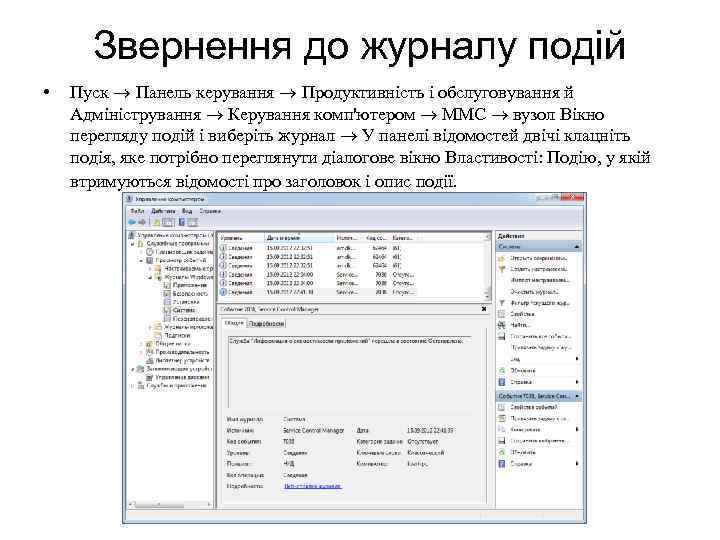Click the event list vertical scrollbar down arrow
The image size is (720, 540).
488,297
